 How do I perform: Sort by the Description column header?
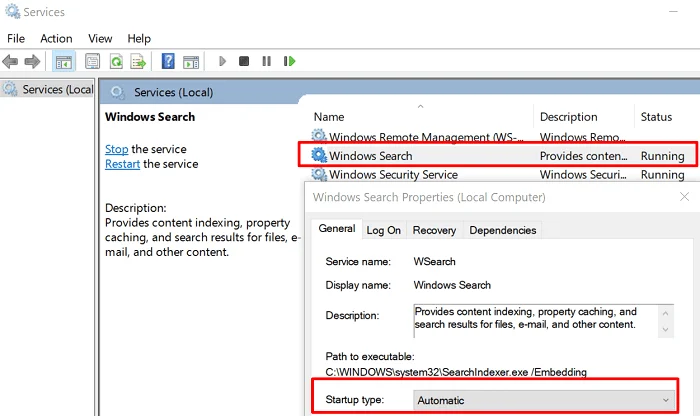click(568, 117)
